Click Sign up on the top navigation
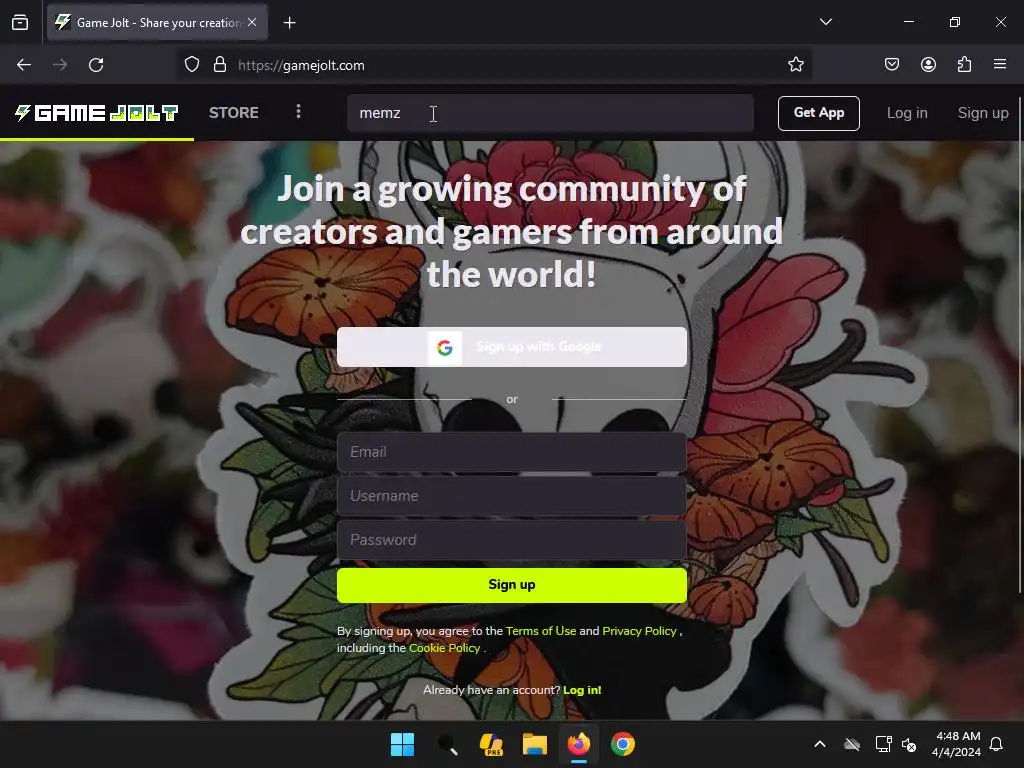Viewport: 1024px width, 768px height. [983, 113]
